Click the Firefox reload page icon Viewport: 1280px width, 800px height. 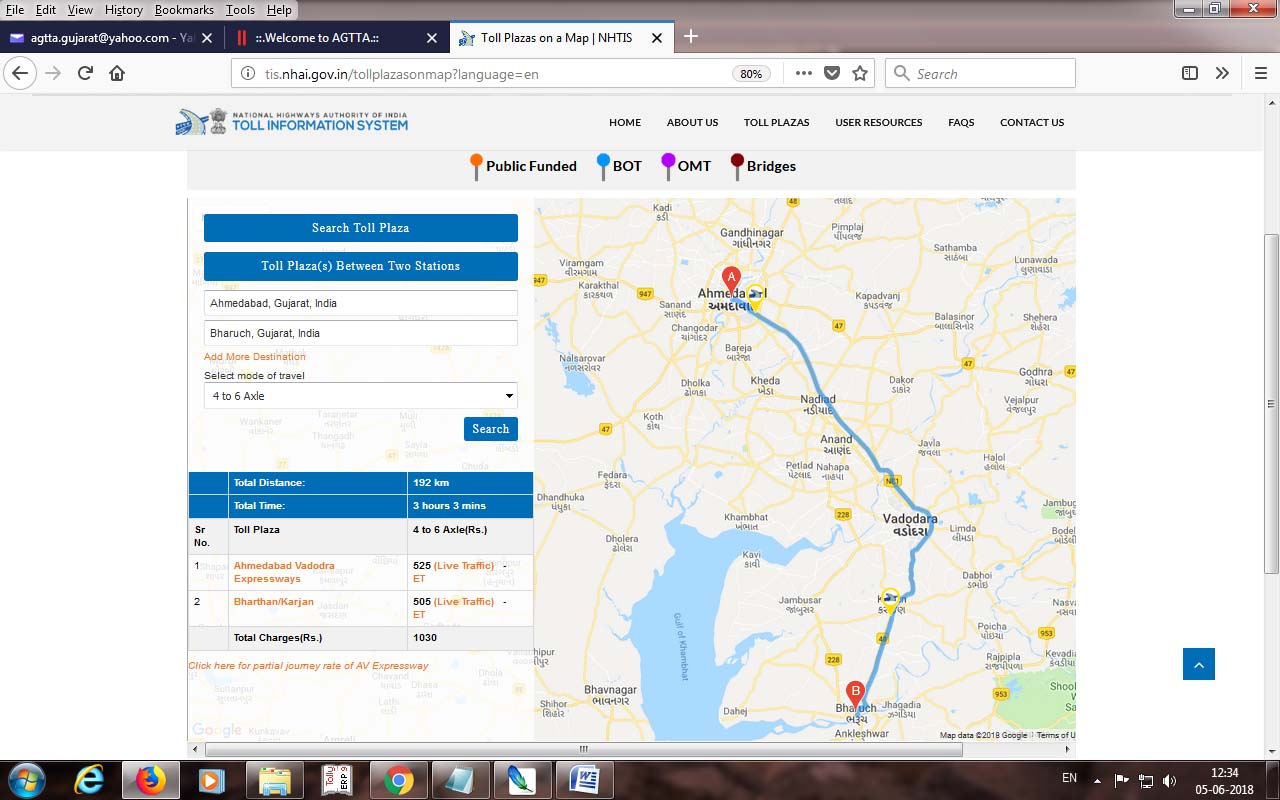pos(85,73)
